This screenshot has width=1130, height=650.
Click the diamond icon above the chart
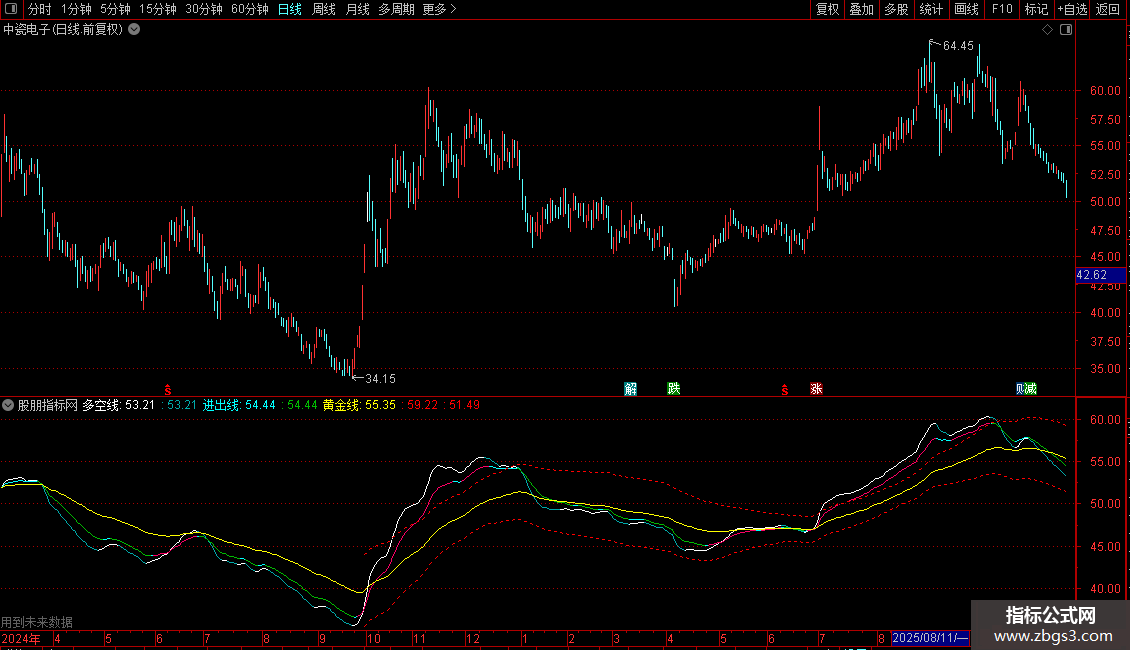point(1047,30)
